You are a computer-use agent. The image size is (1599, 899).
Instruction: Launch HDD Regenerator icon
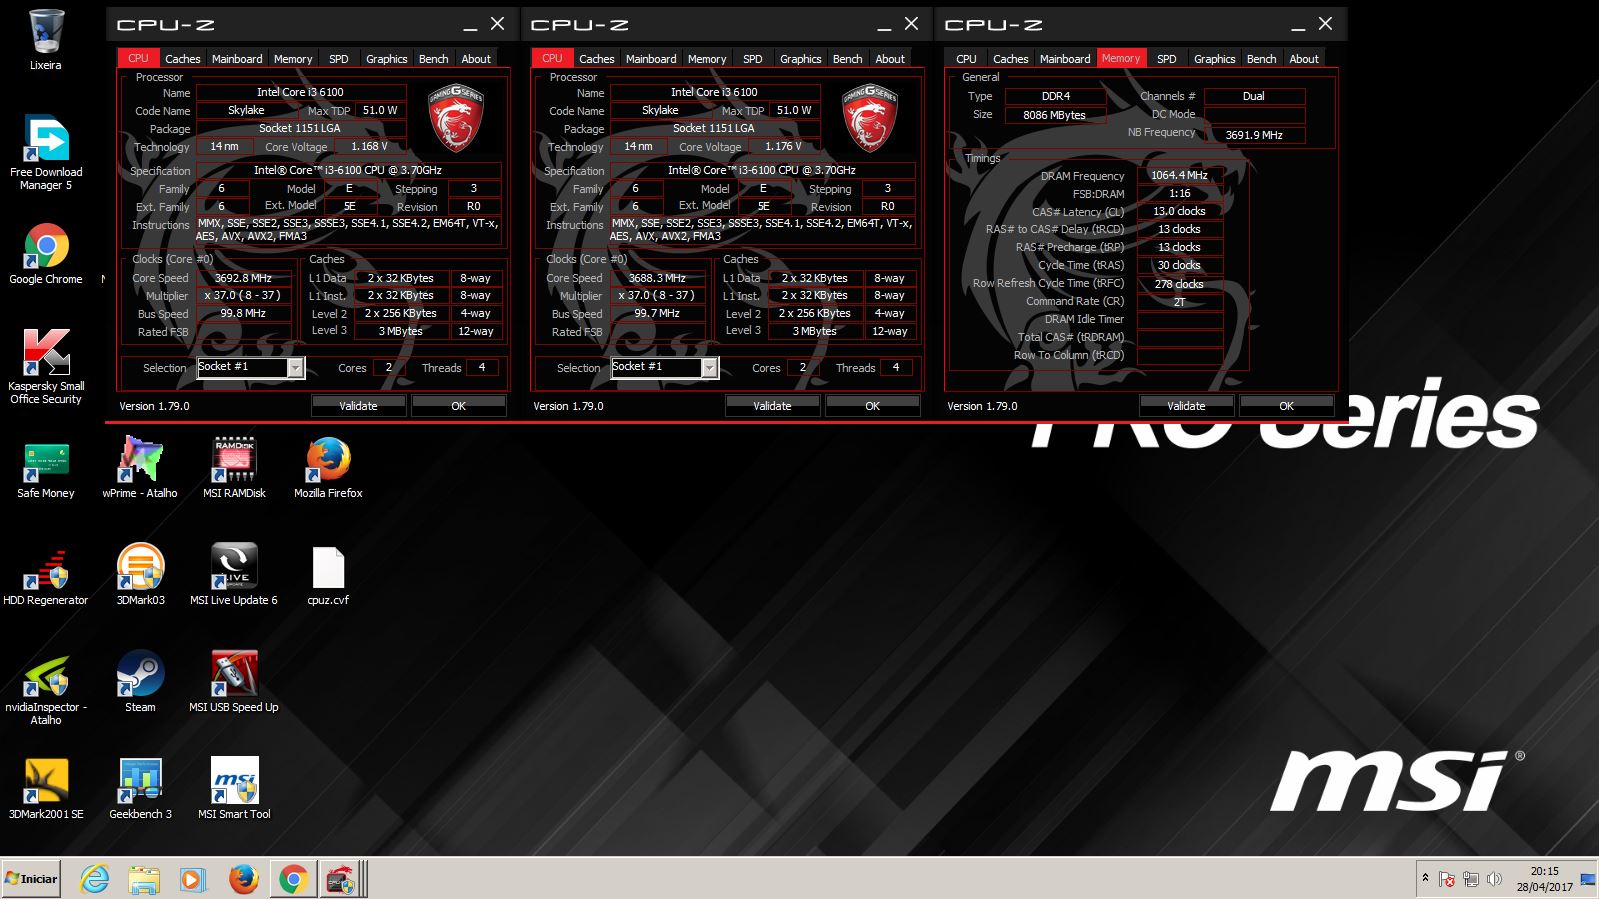coord(46,575)
